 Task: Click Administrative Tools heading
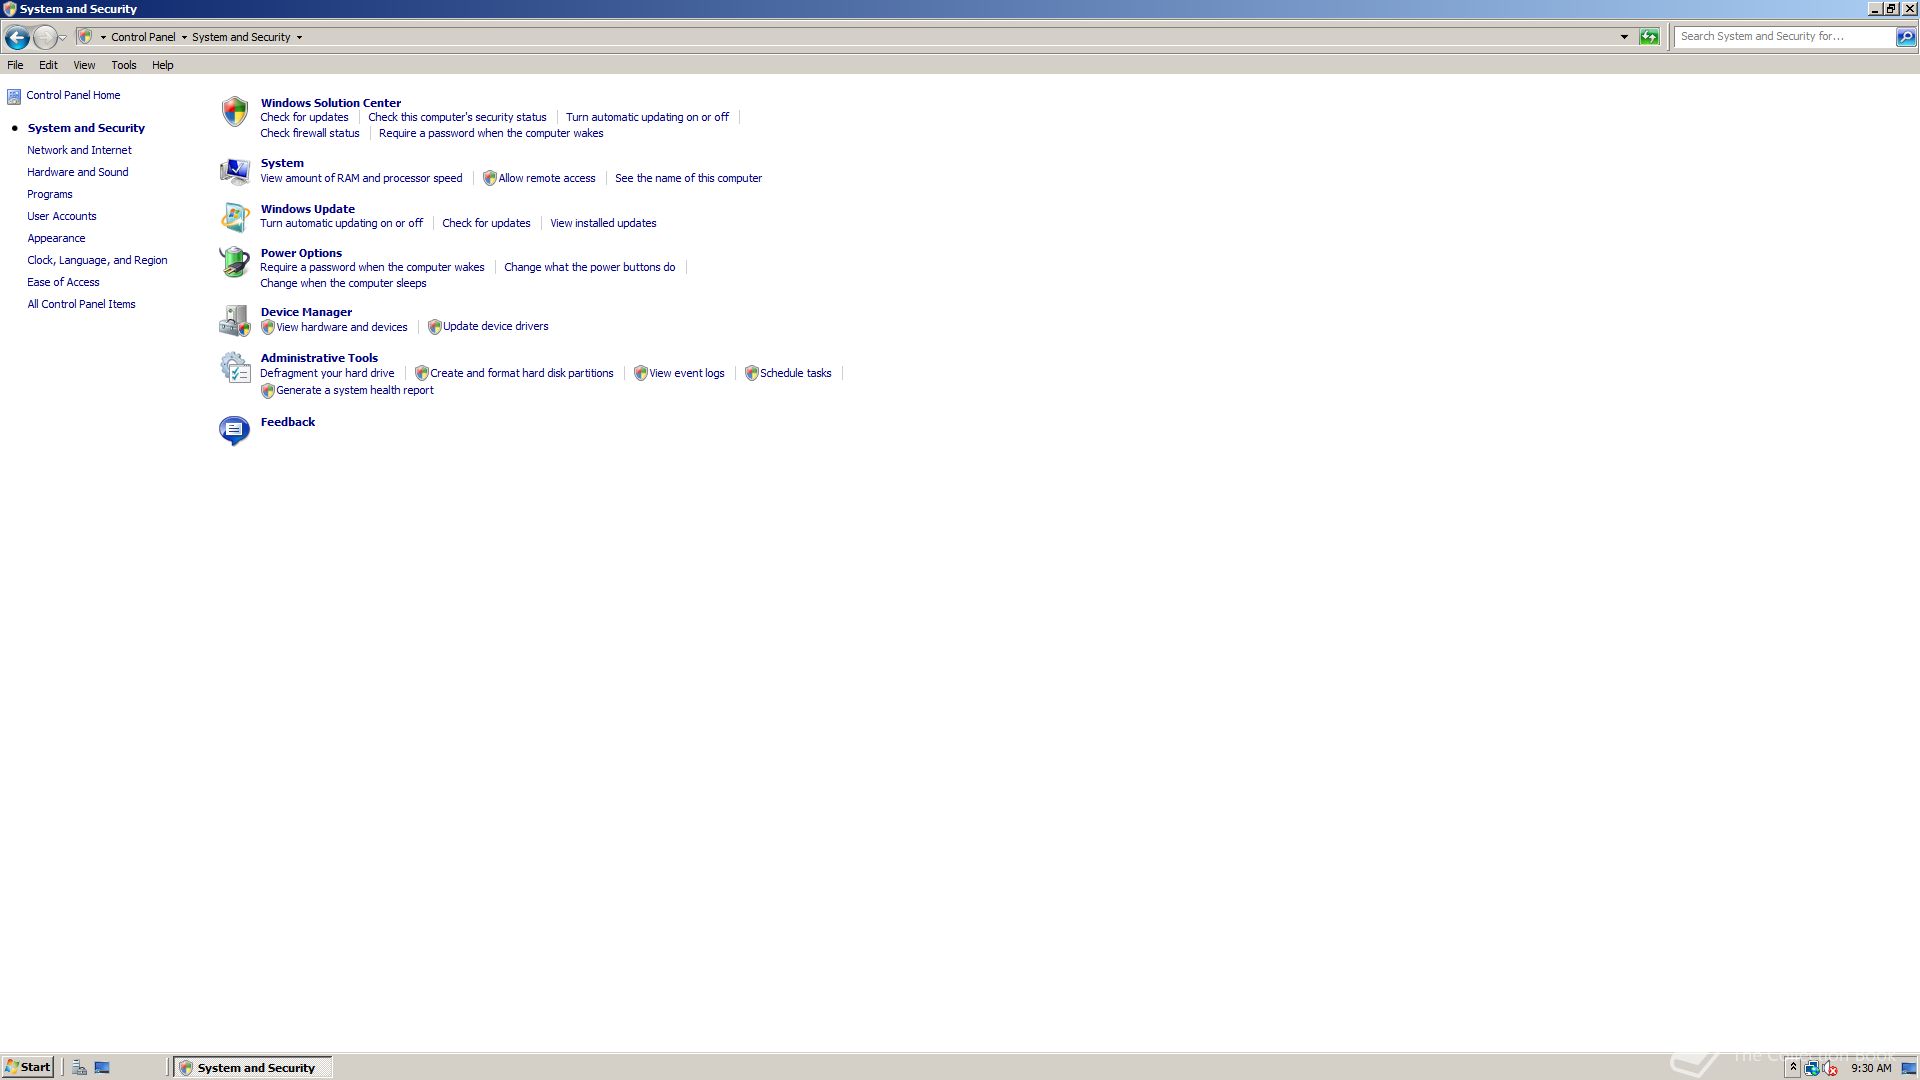click(x=319, y=358)
